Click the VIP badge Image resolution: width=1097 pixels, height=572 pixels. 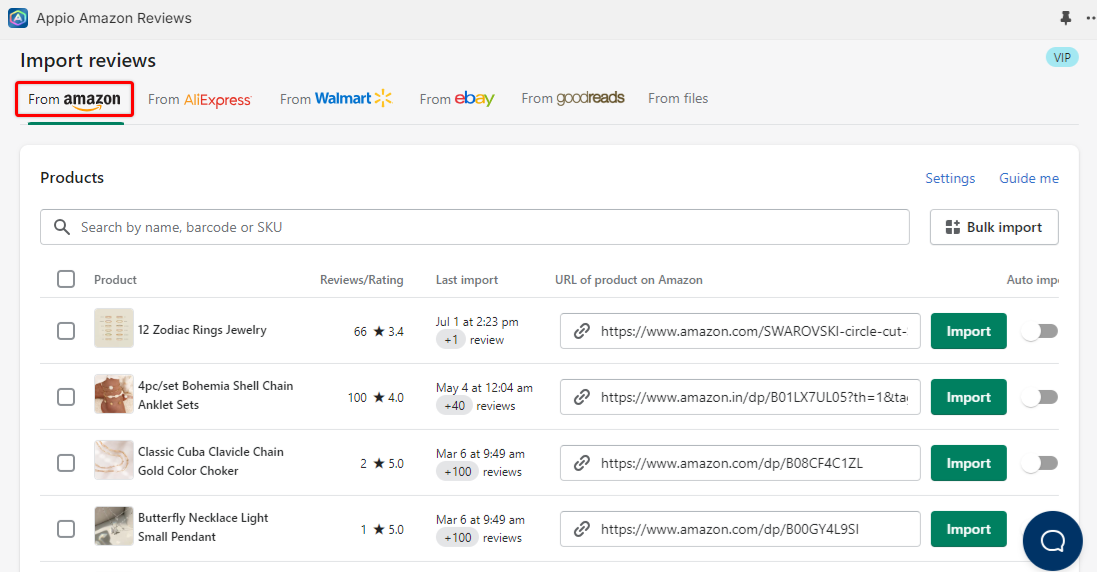[1061, 57]
